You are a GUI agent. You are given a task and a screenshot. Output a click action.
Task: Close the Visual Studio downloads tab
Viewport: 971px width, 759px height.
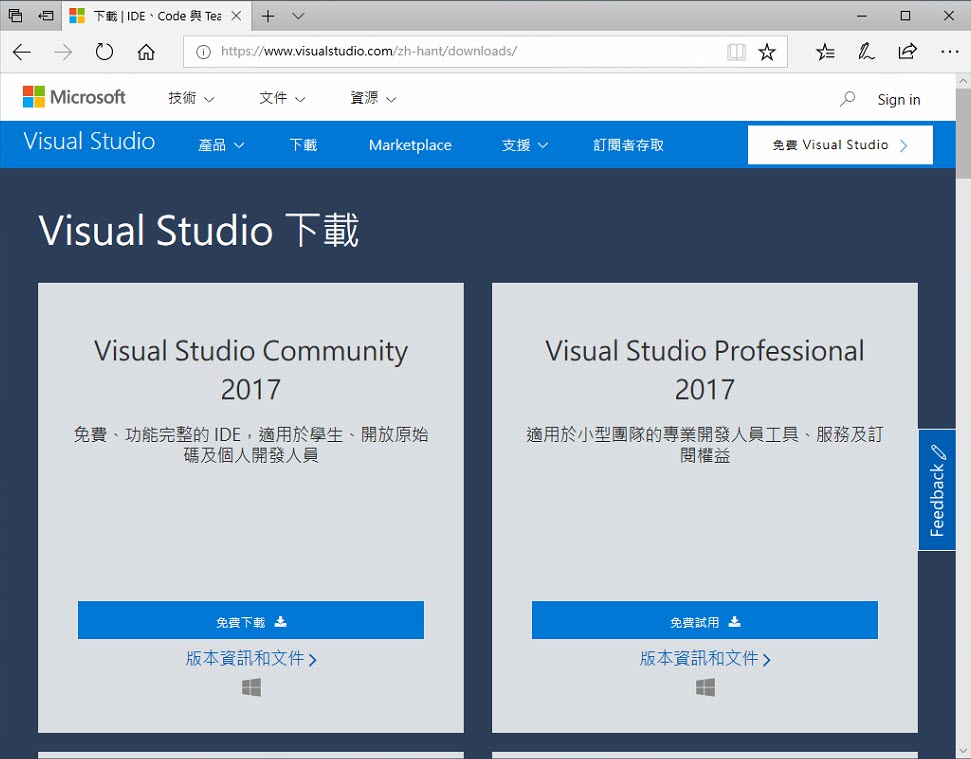236,16
